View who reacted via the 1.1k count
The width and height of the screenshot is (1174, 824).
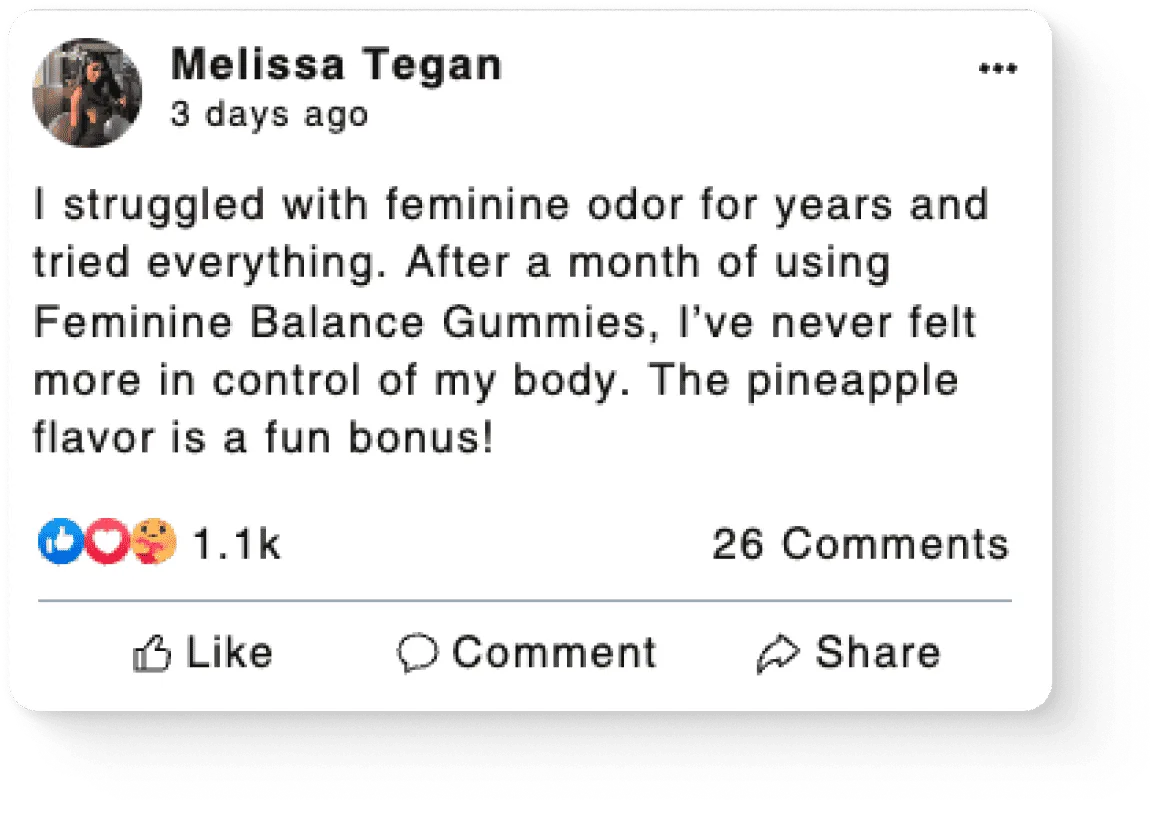click(x=236, y=545)
